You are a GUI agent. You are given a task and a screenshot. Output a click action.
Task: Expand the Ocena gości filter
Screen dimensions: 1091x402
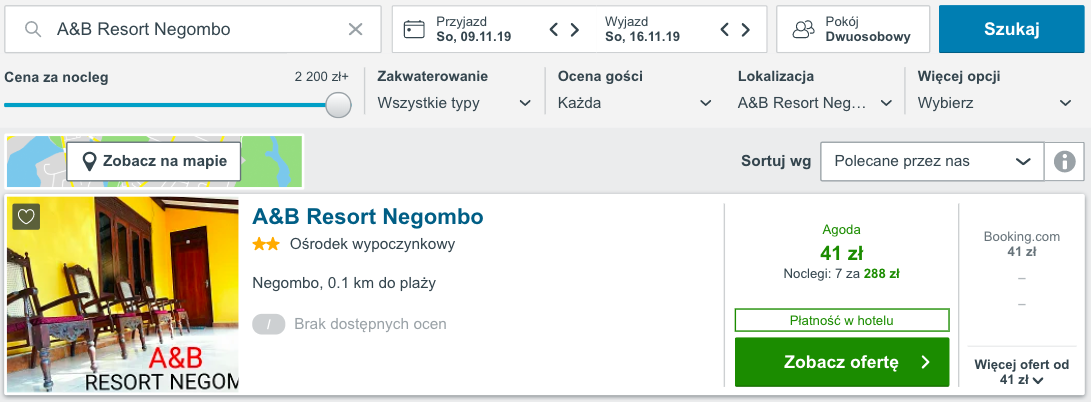[635, 102]
